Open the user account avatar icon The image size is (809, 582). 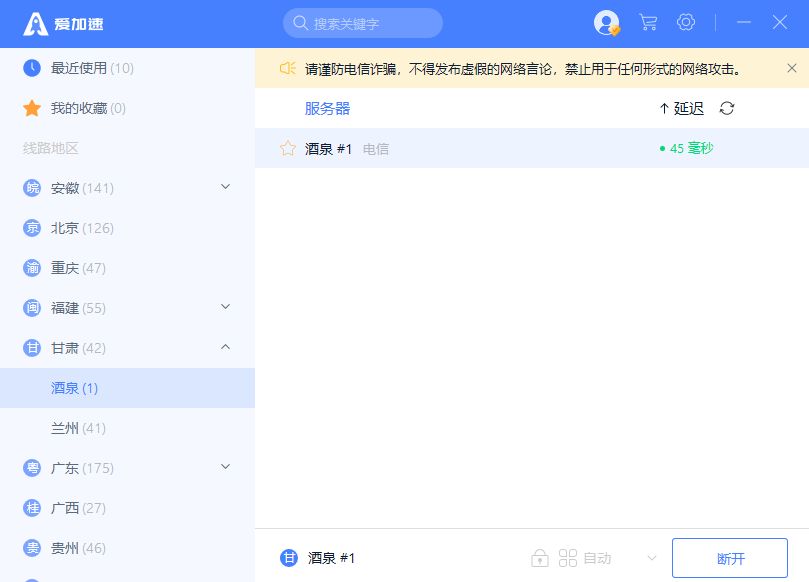coord(606,23)
